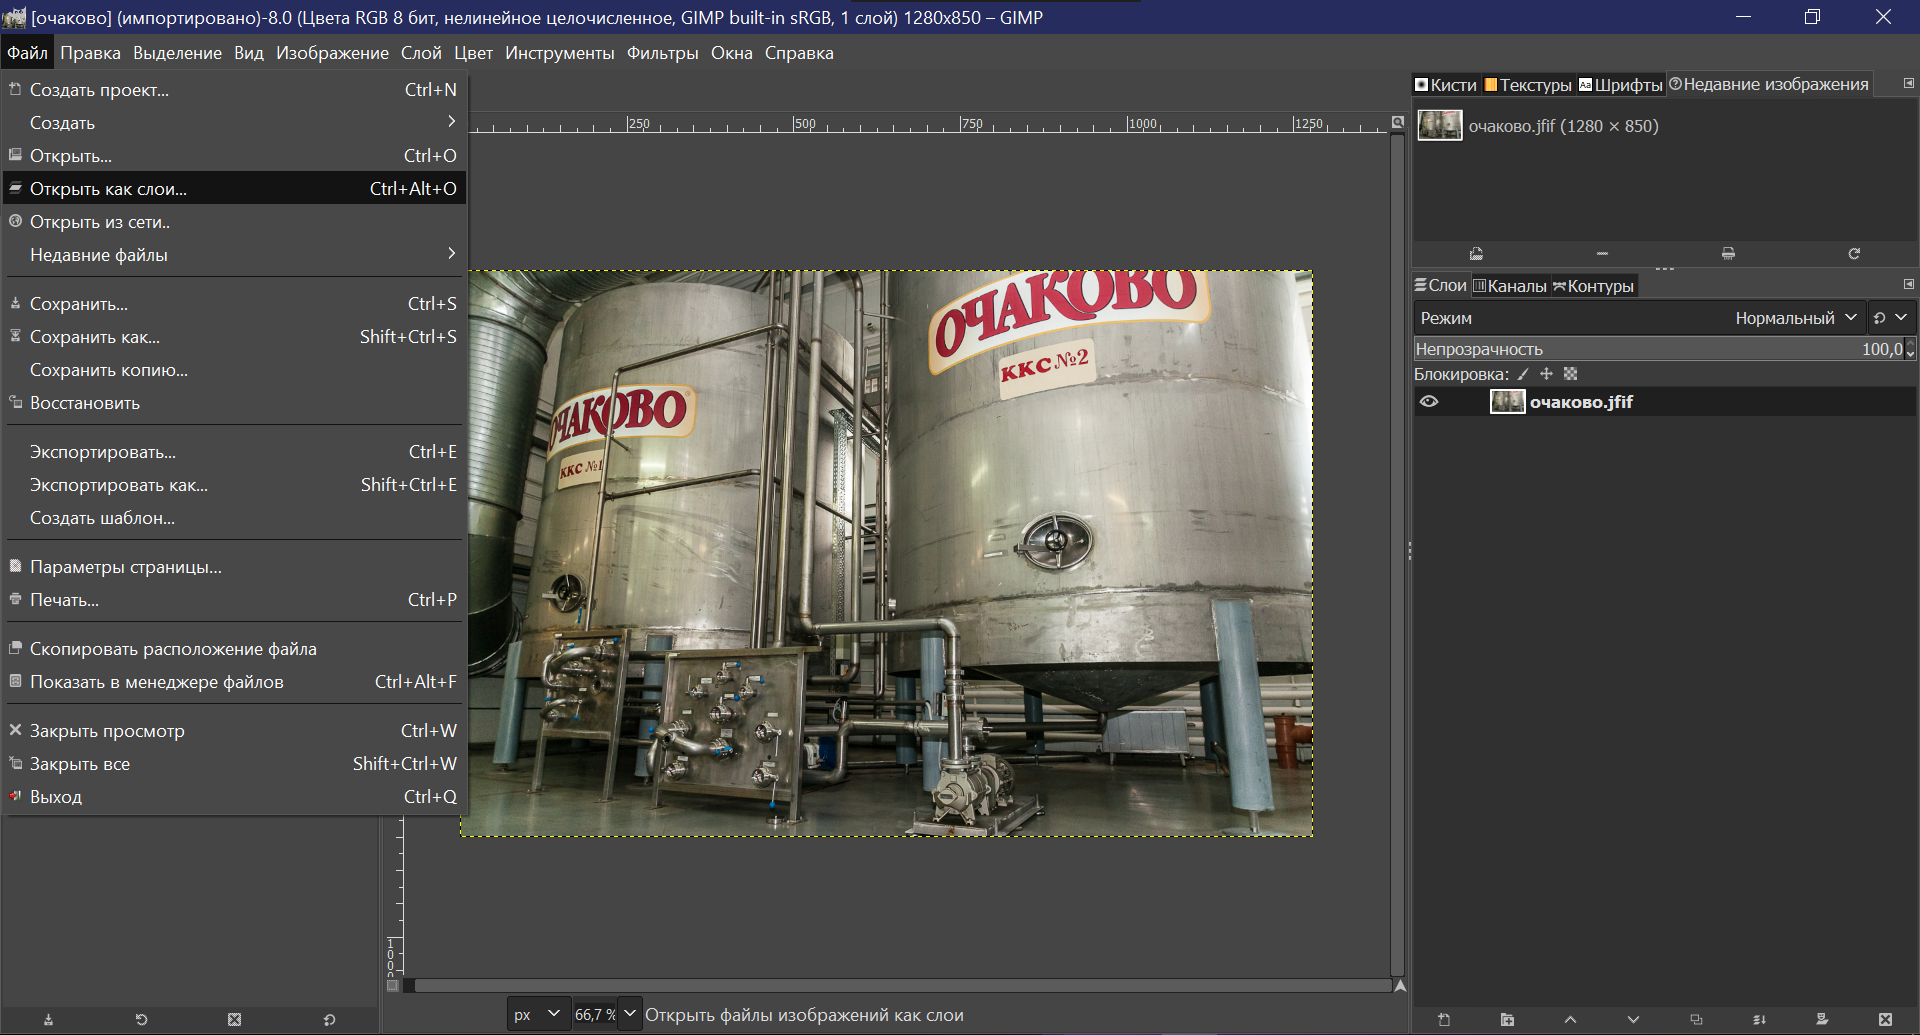
Task: Click the horizontal canvas scrollbar
Action: 903,986
